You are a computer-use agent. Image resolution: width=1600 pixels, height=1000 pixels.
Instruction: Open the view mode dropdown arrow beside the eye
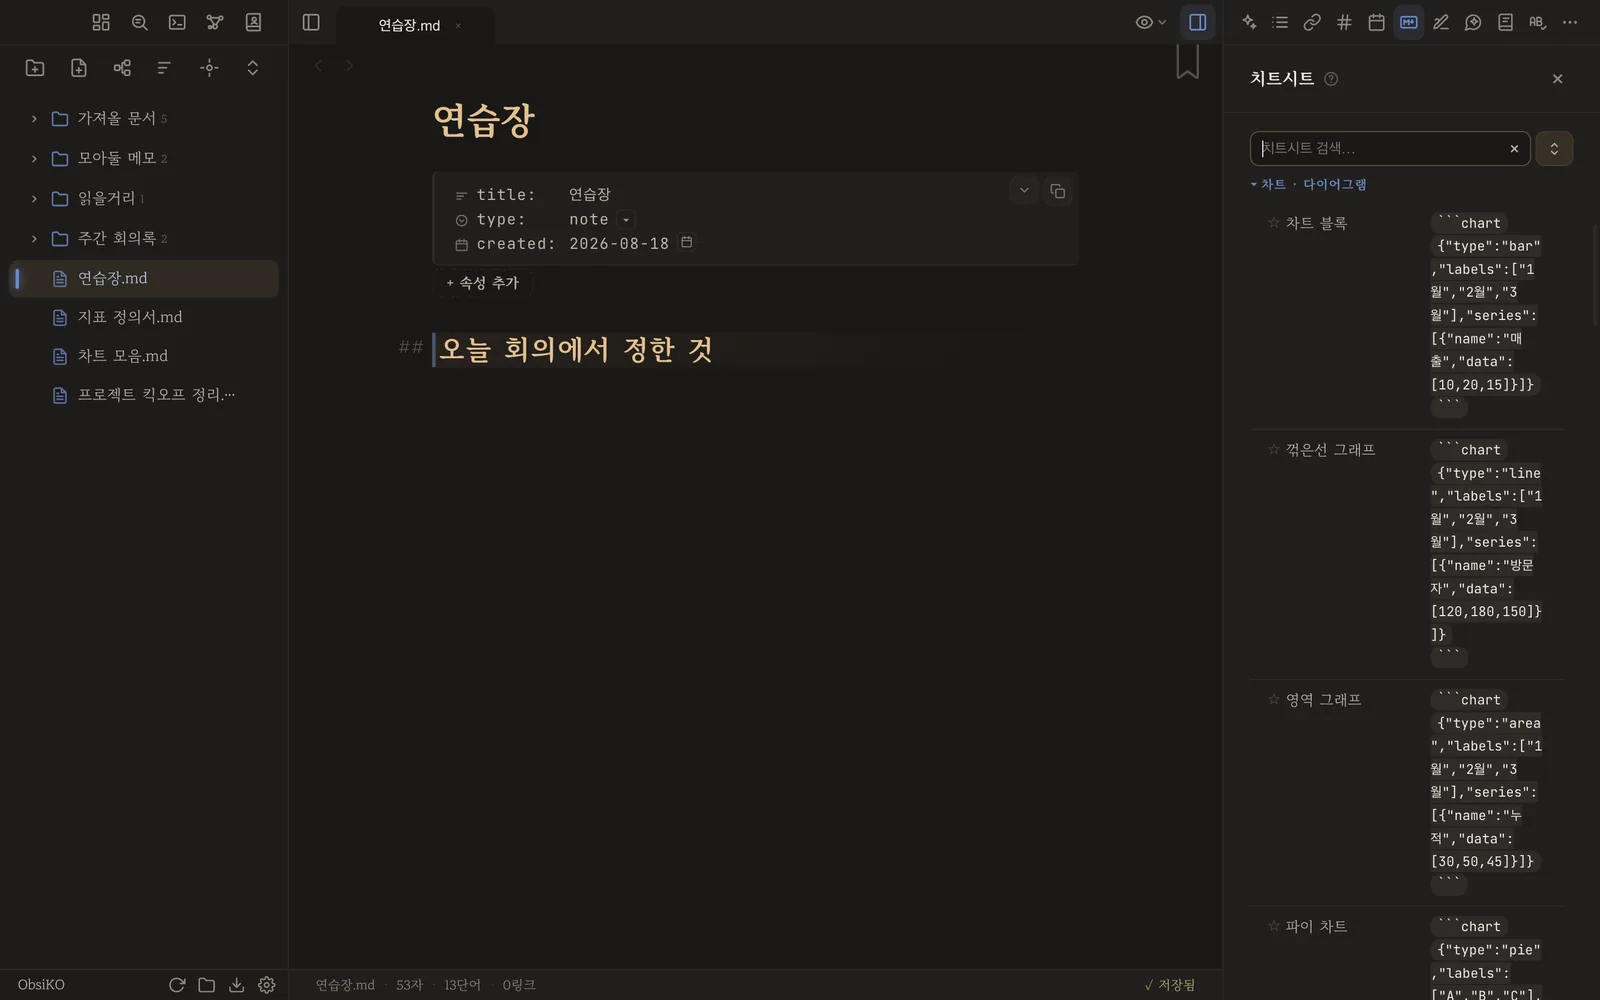pos(1162,22)
